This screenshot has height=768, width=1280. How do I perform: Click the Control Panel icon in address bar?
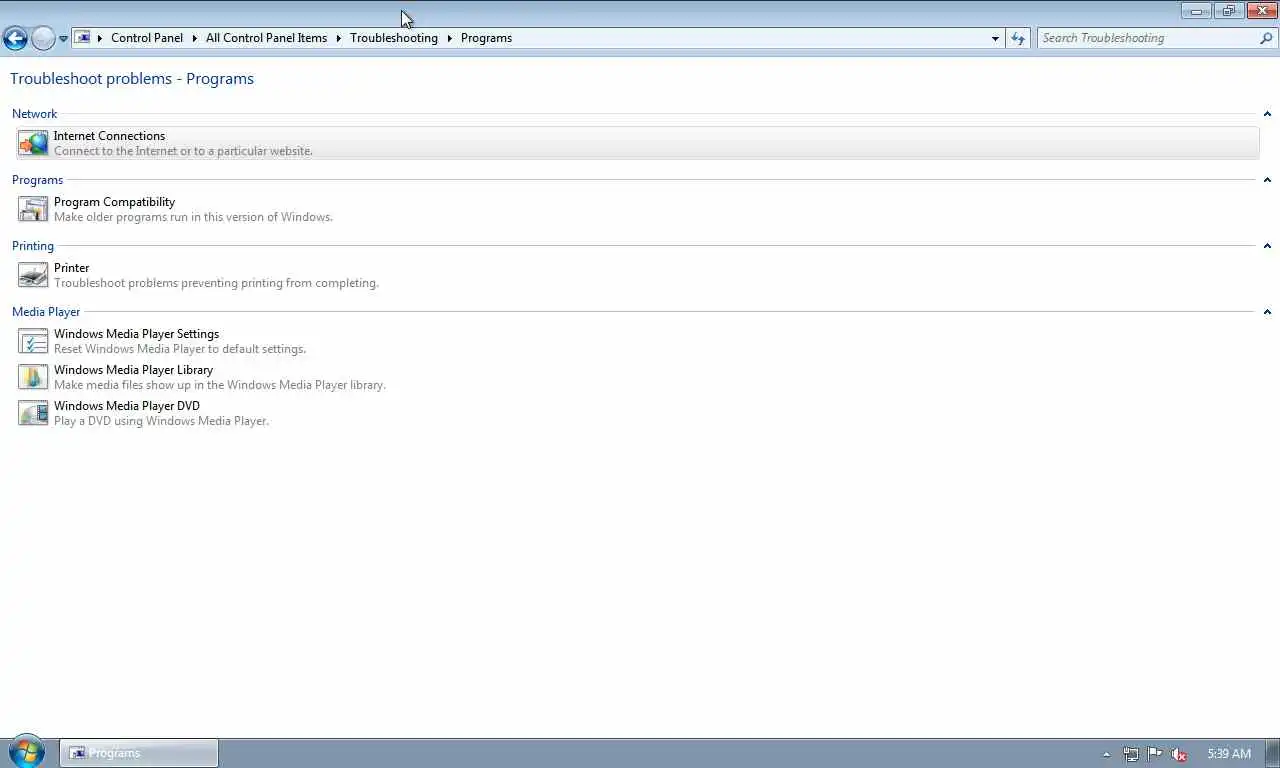[x=83, y=38]
